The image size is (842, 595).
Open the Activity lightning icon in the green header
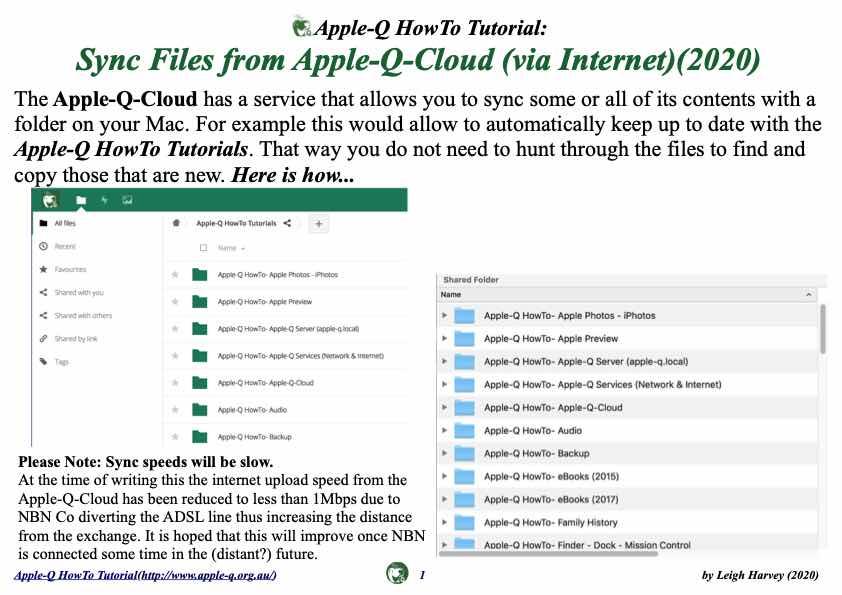[104, 200]
